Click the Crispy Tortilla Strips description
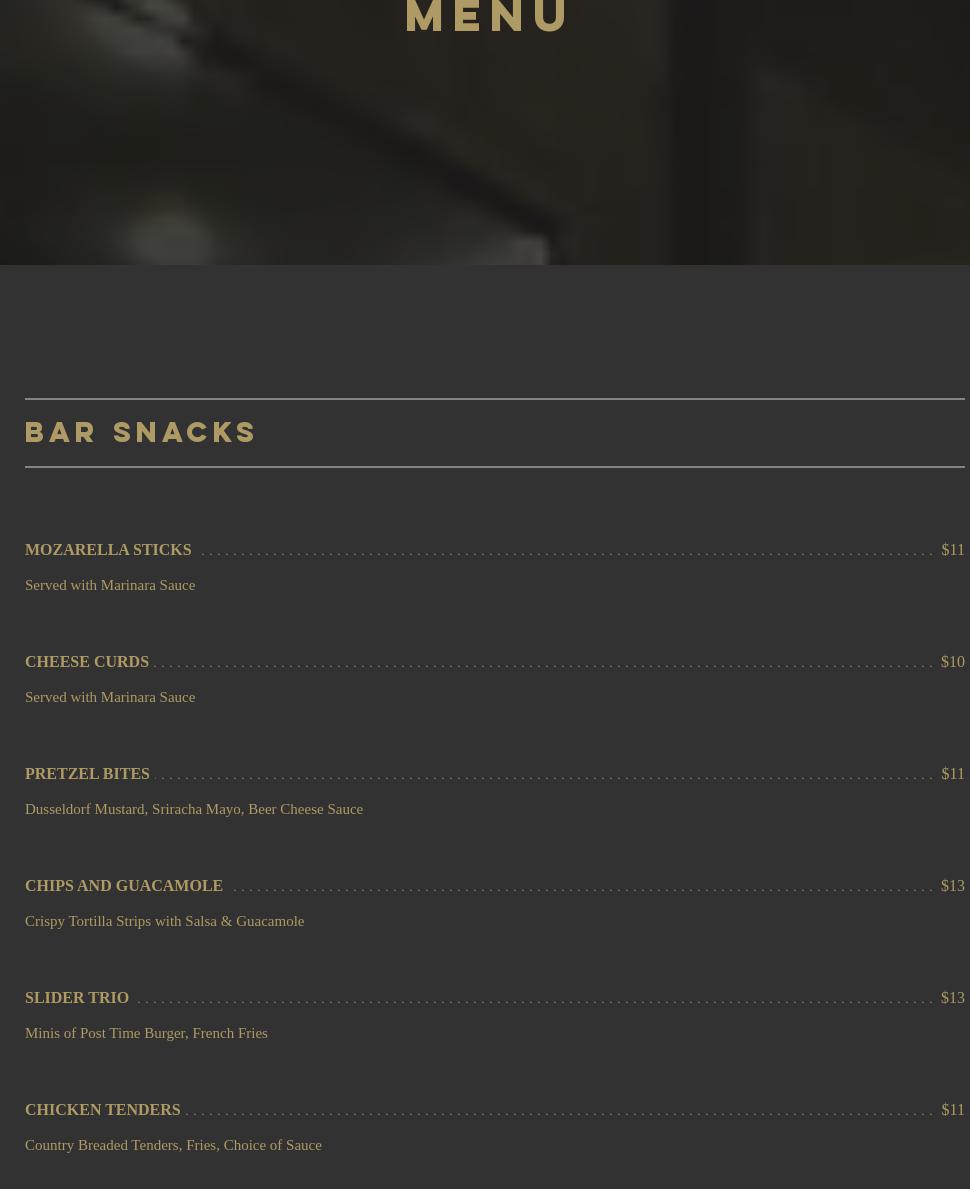Image resolution: width=970 pixels, height=1189 pixels. [x=164, y=921]
